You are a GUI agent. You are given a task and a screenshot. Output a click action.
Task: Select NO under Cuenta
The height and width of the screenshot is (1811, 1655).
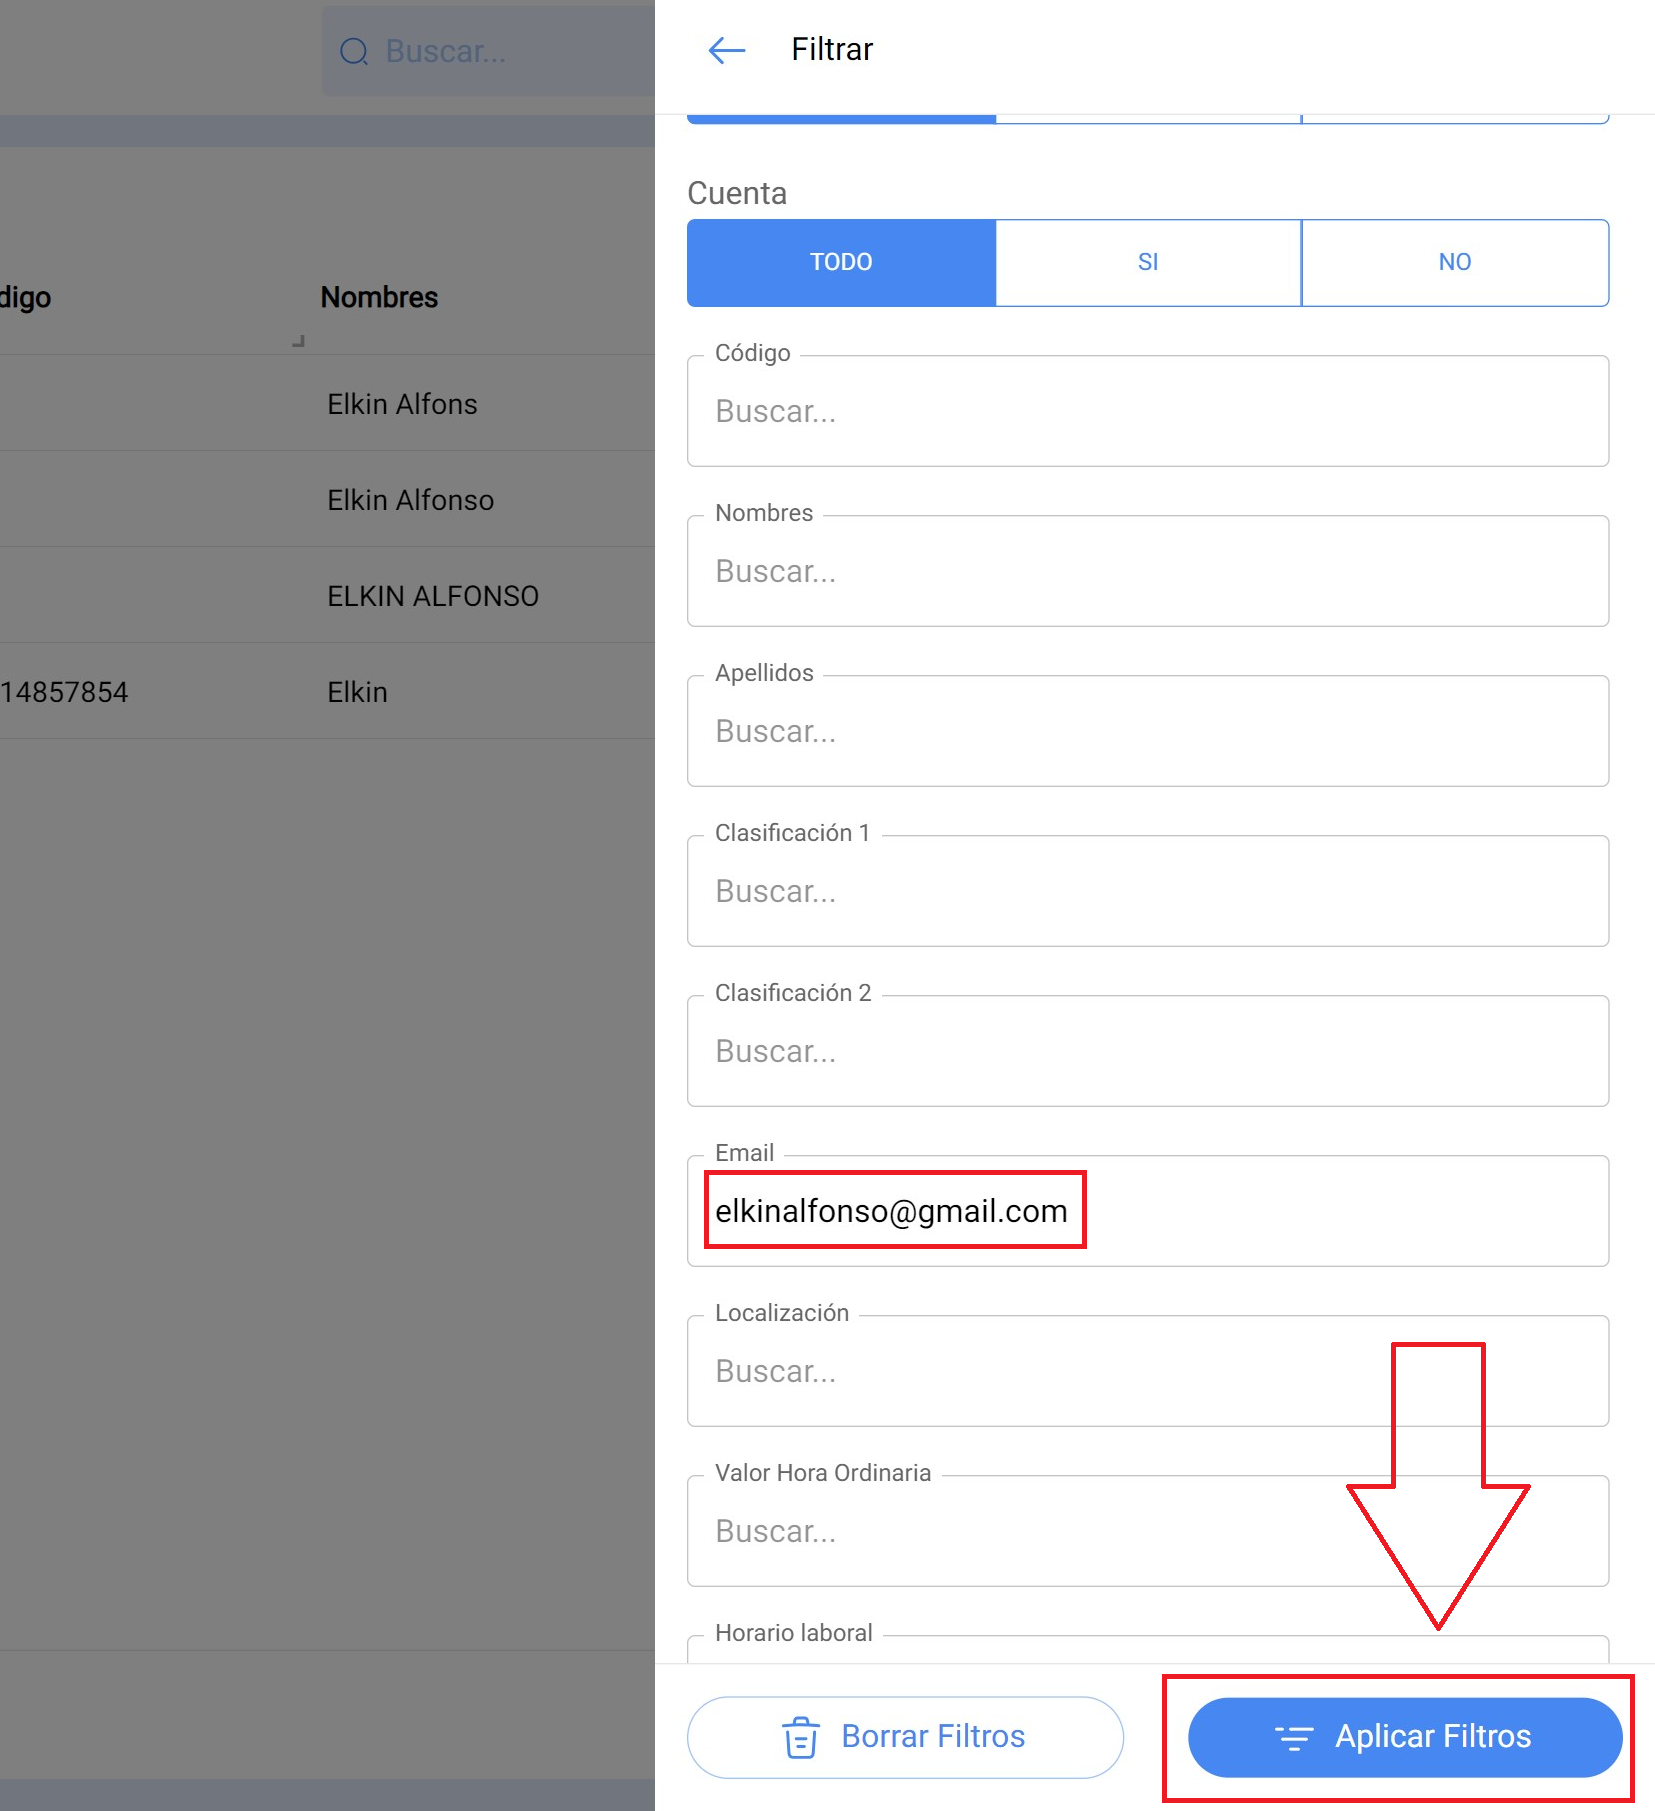(x=1454, y=262)
